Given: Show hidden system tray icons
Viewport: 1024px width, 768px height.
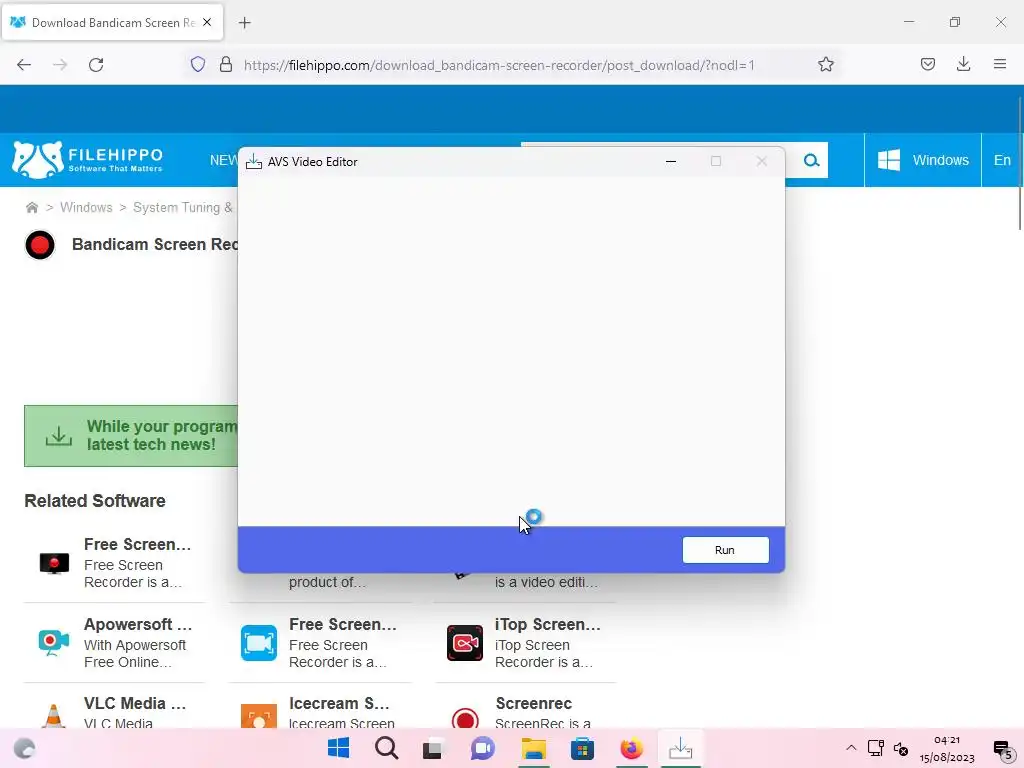Looking at the screenshot, I should click(851, 748).
